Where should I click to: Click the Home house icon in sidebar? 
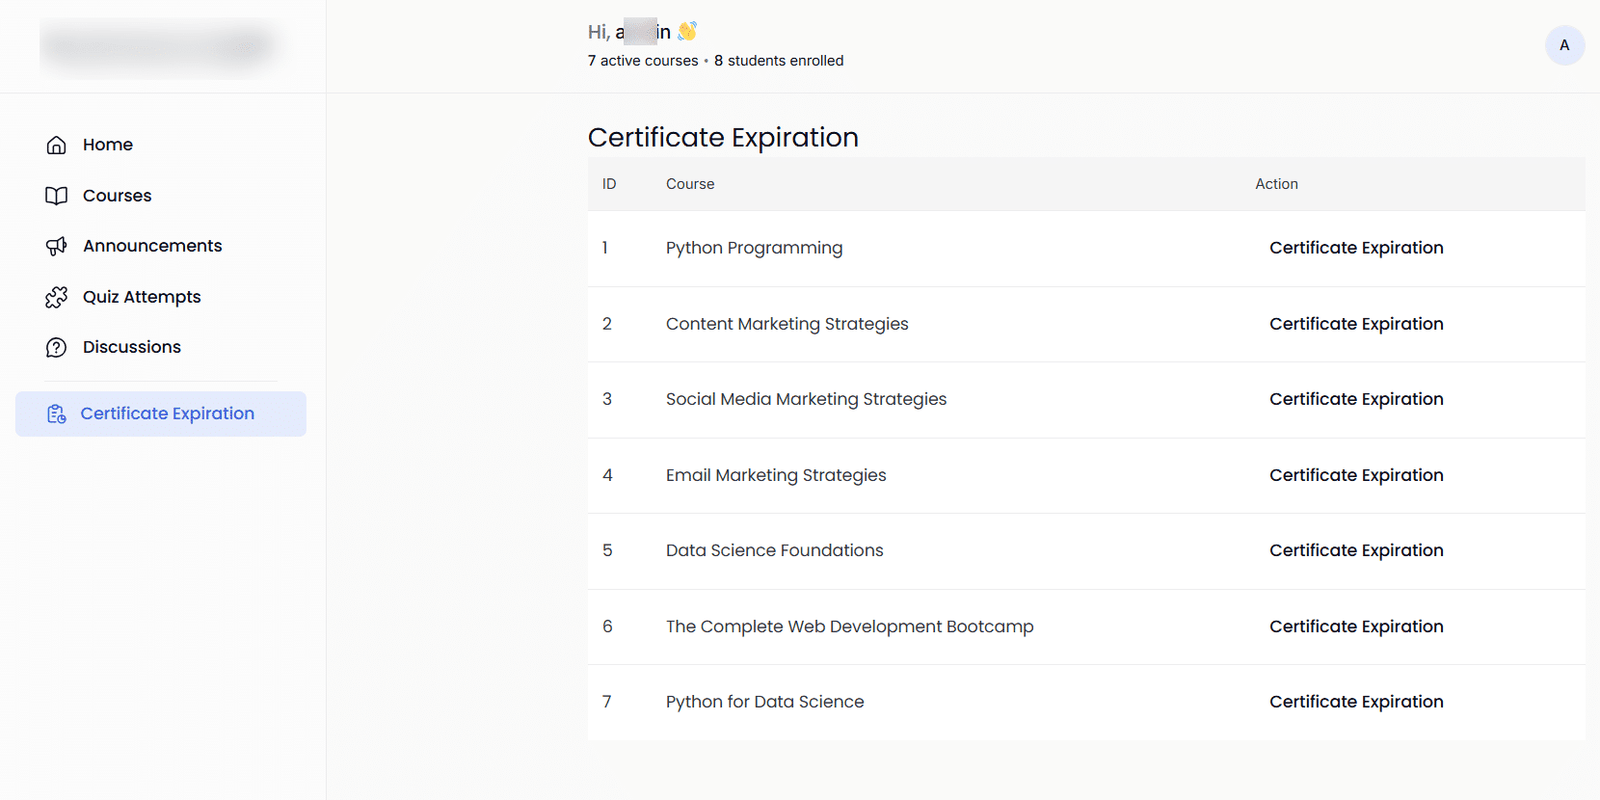(x=56, y=145)
